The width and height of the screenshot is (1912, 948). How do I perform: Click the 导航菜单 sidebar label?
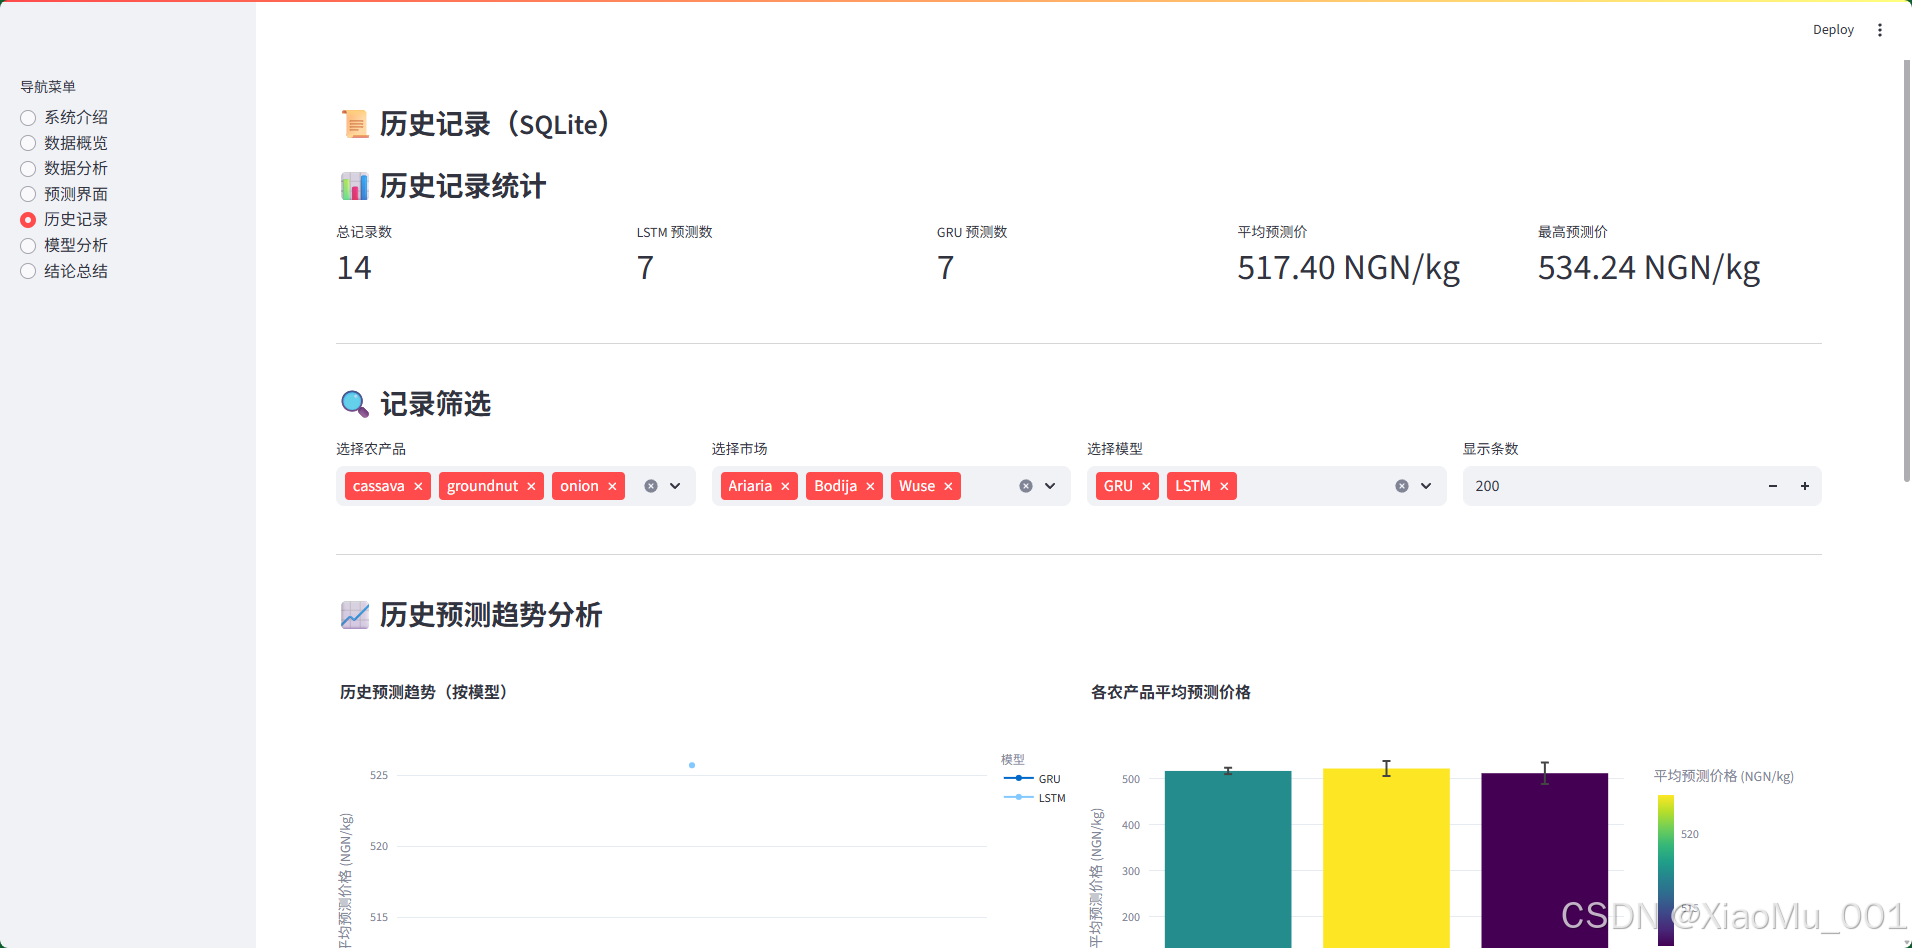tap(48, 87)
